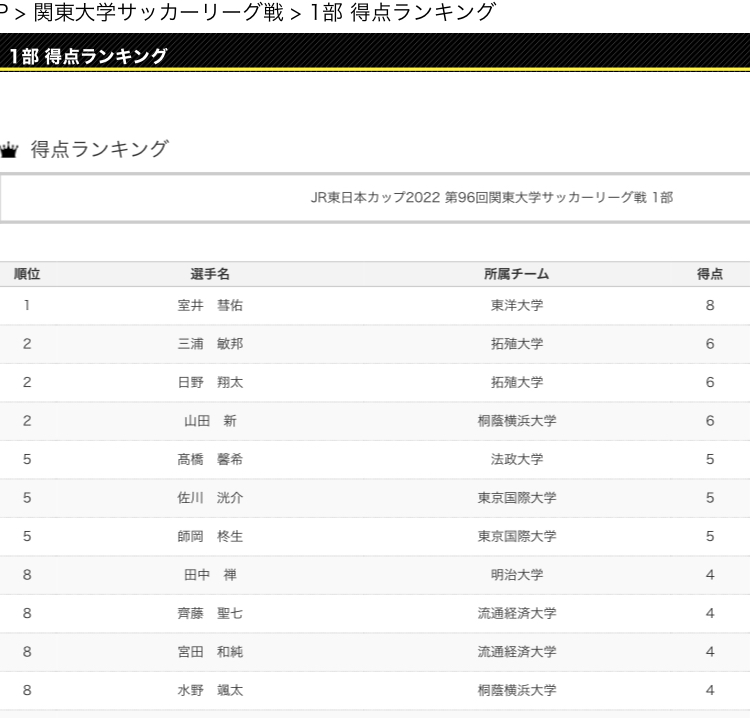Viewport: 750px width, 718px height.
Task: Click player name 佐川 洸介
Action: 210,498
